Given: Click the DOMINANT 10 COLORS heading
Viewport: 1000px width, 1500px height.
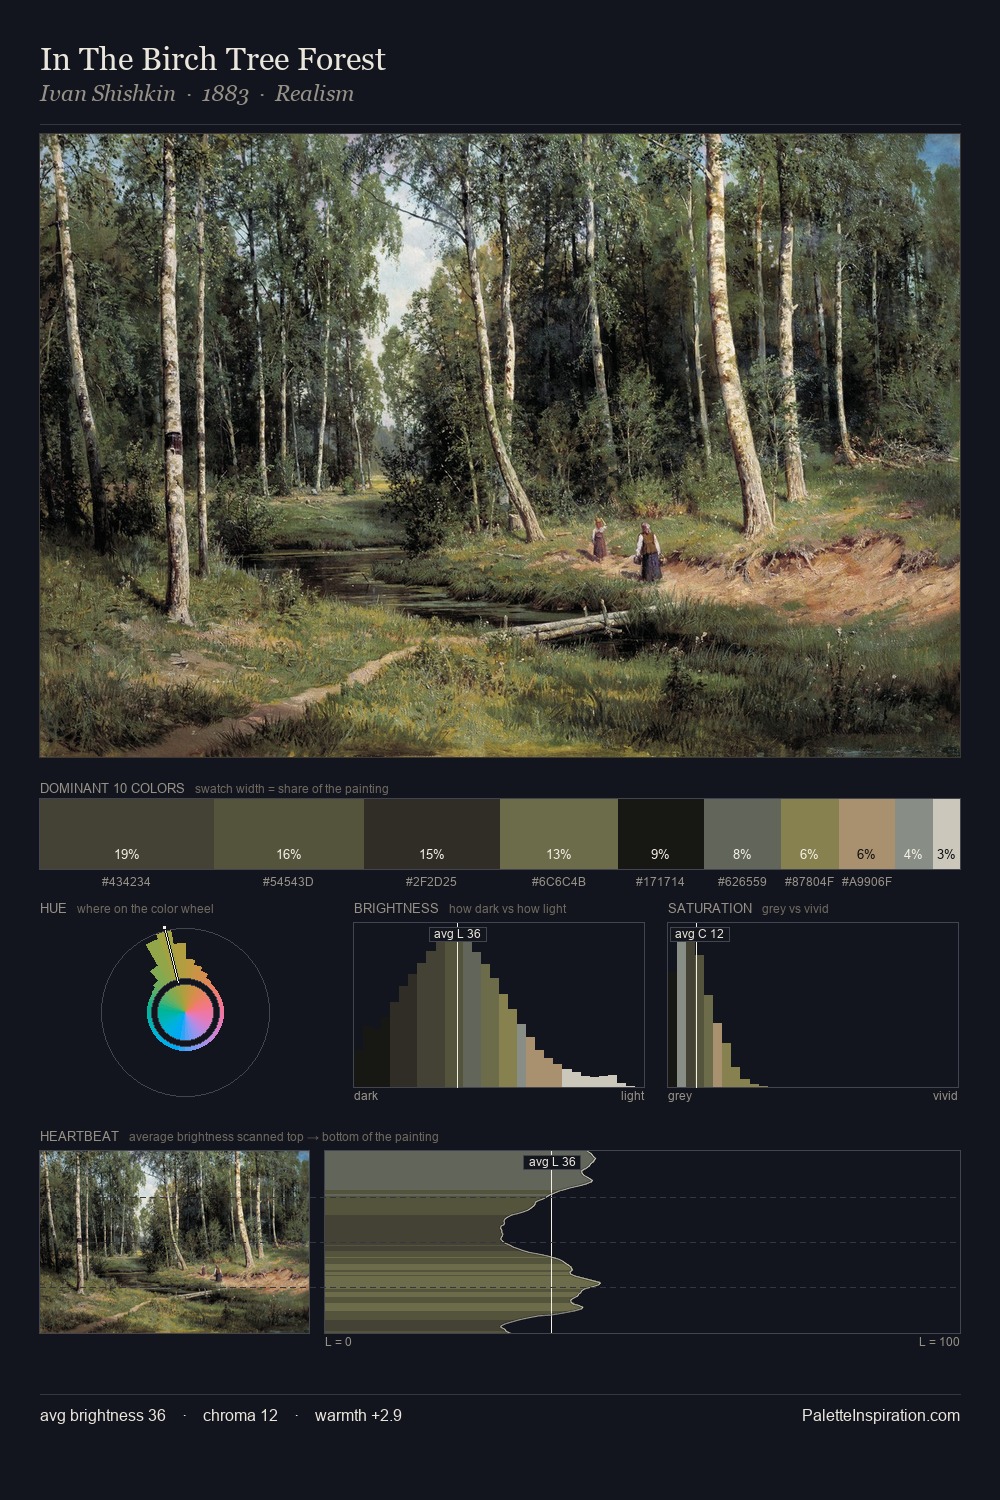Looking at the screenshot, I should (x=112, y=788).
